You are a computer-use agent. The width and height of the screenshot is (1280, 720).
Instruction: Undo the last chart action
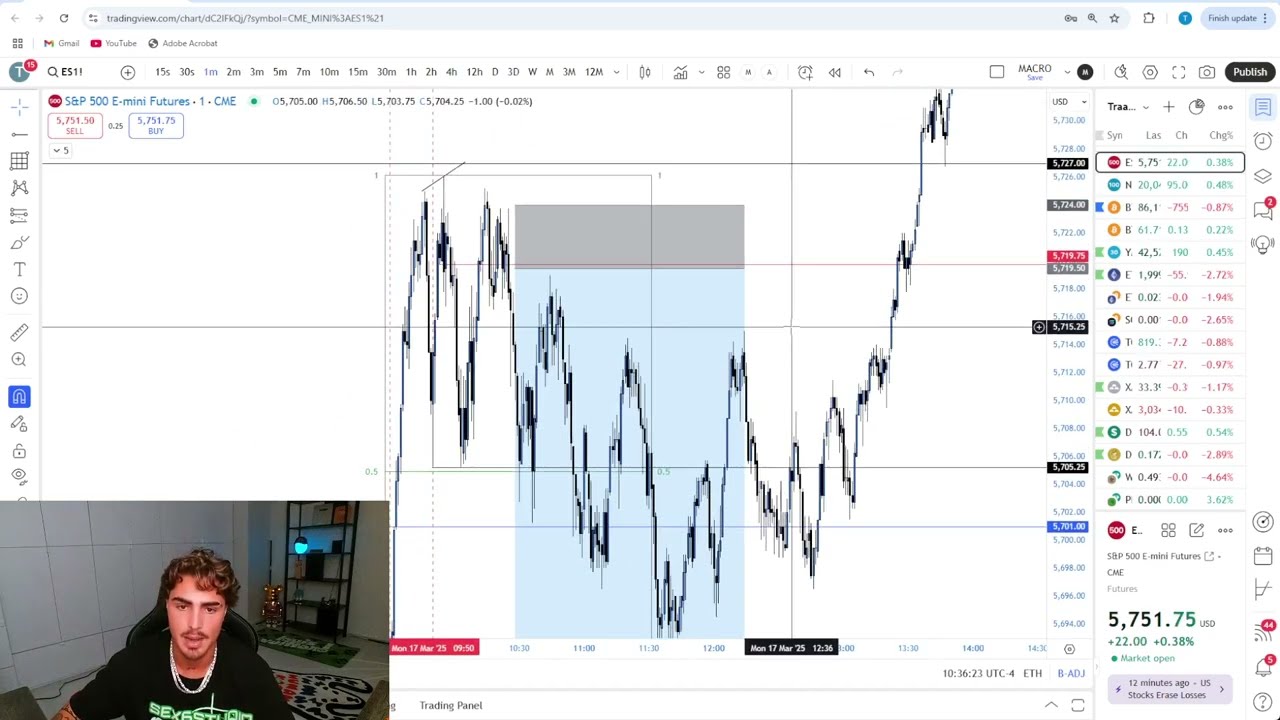click(869, 72)
